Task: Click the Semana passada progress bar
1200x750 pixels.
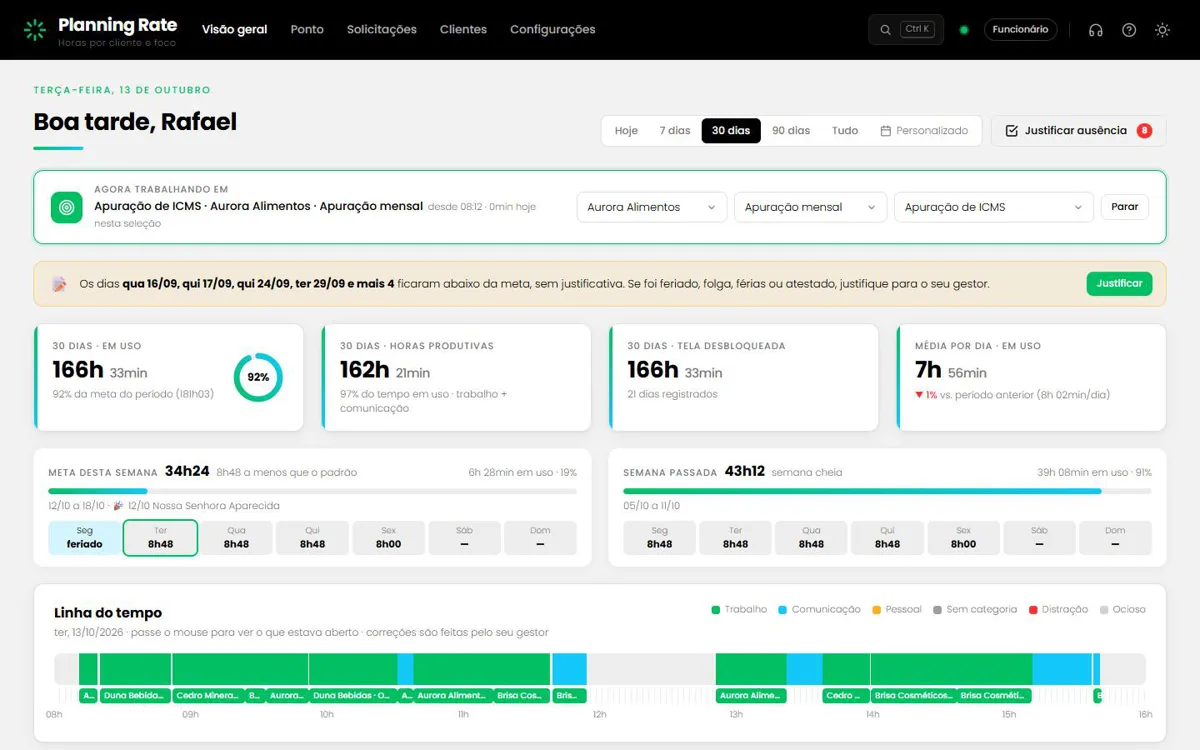Action: pyautogui.click(x=887, y=491)
